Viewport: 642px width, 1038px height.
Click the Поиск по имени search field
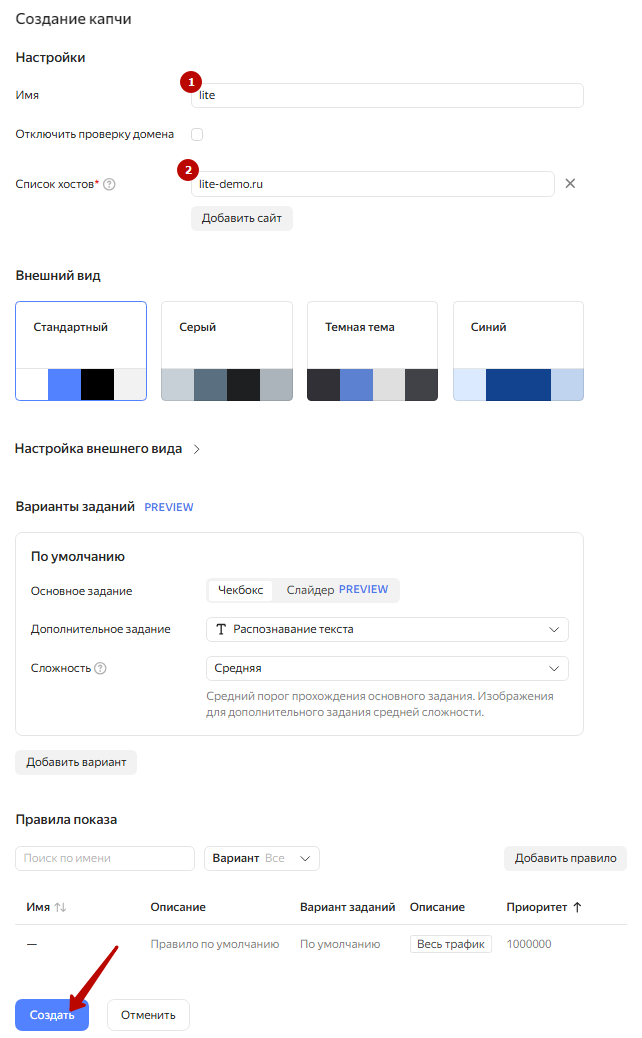click(x=105, y=858)
